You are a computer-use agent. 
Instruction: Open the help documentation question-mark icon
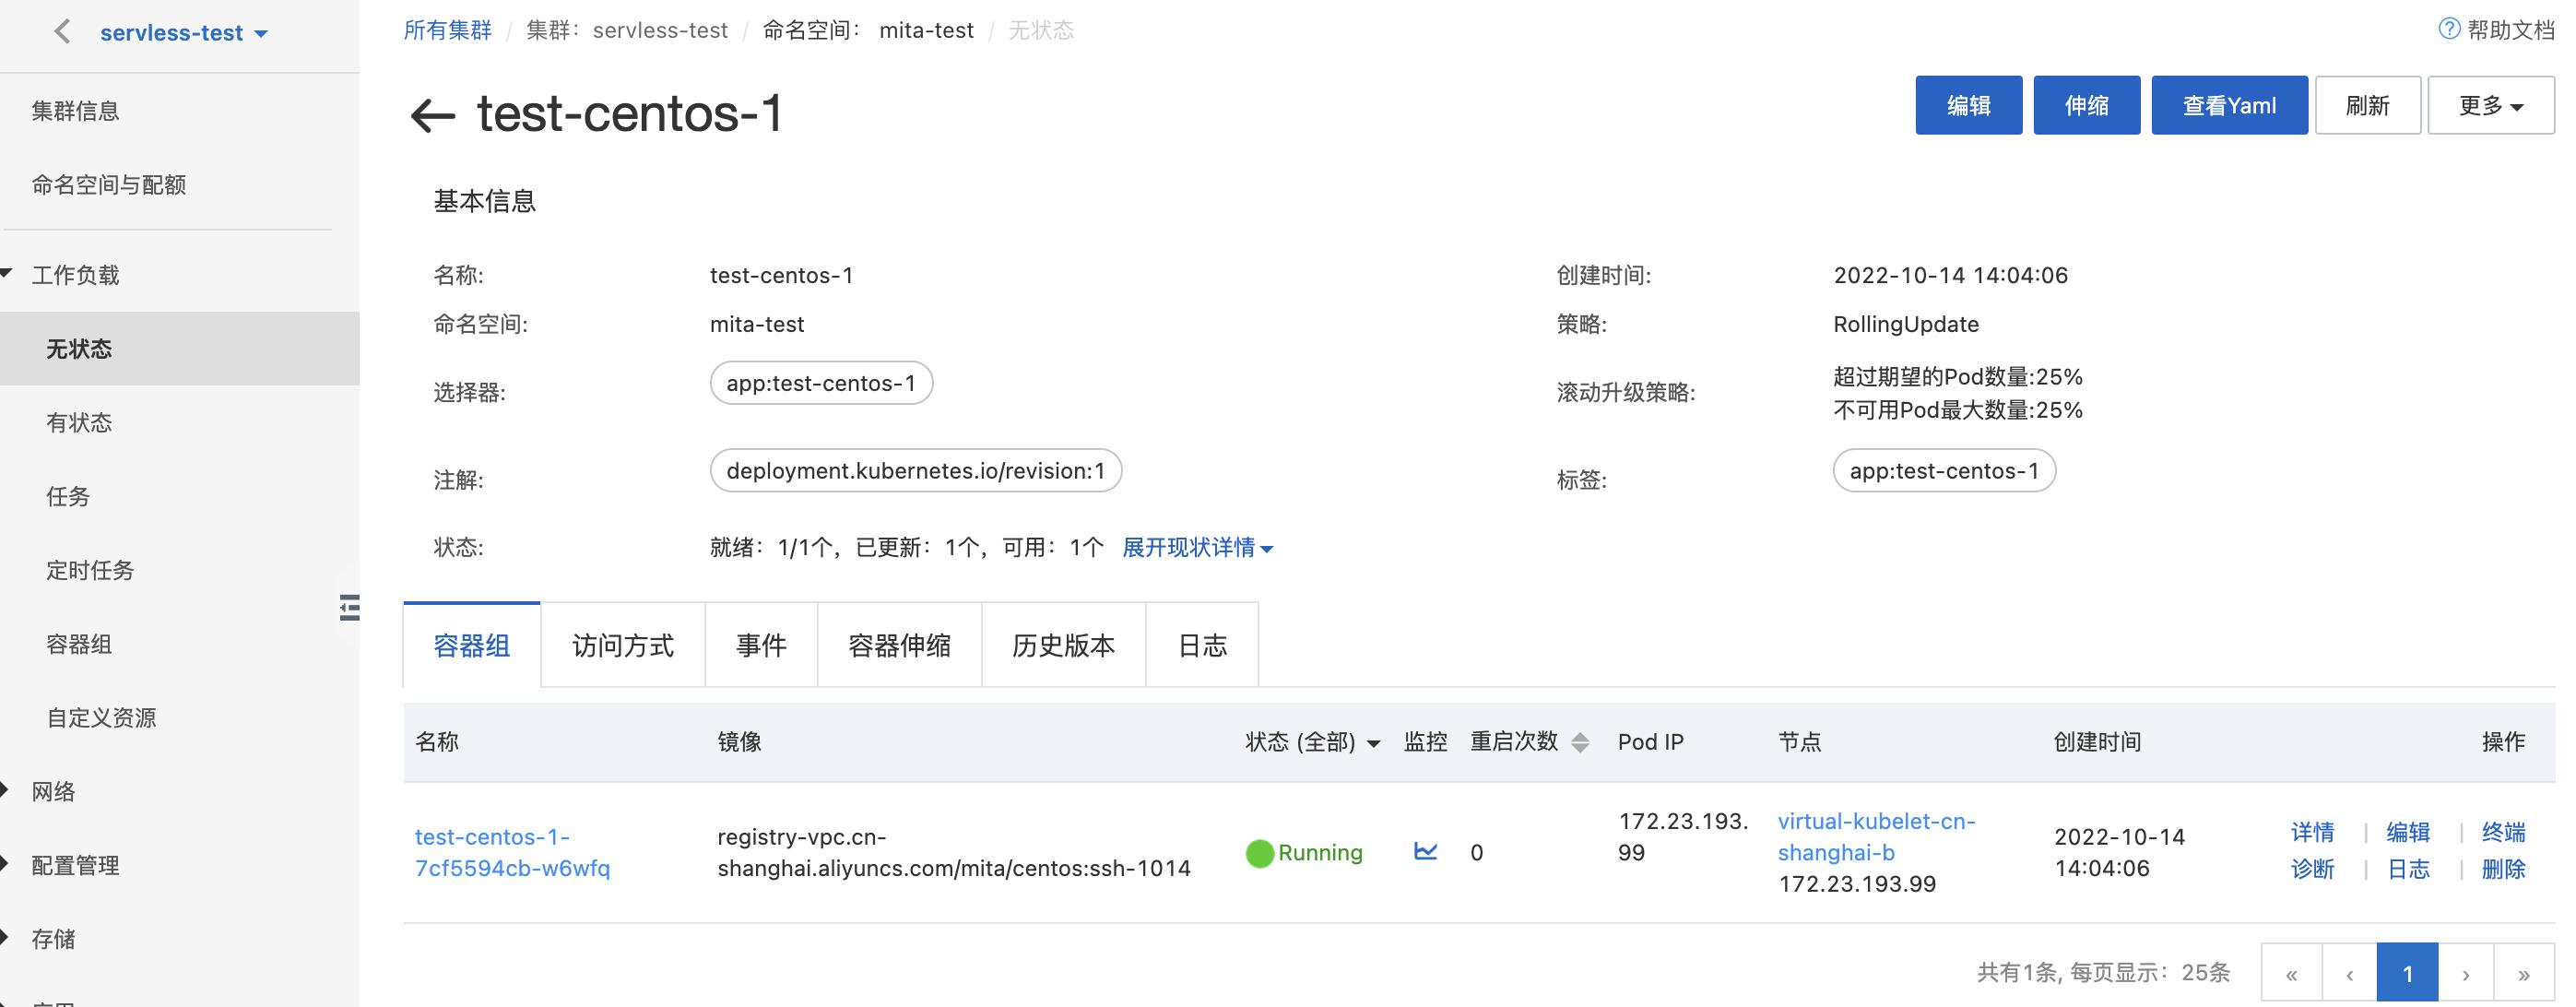click(x=2449, y=29)
